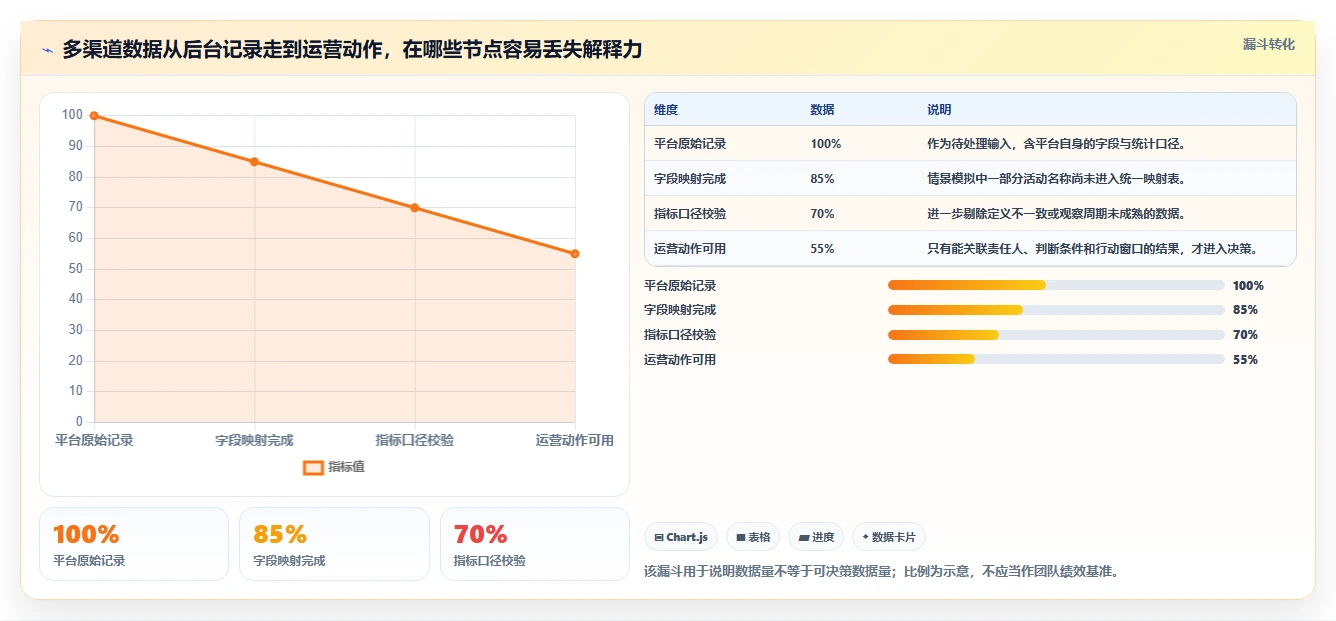Click the footnote starting 该漏斗用于说明

[882, 572]
